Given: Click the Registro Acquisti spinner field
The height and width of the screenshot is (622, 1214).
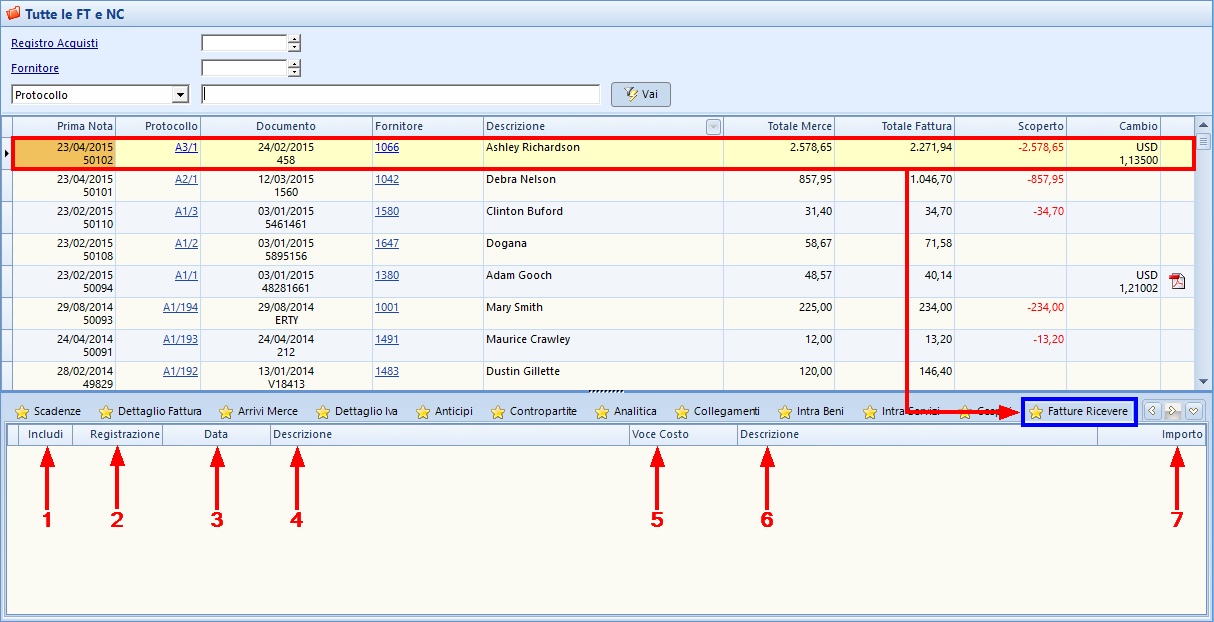Looking at the screenshot, I should click(x=244, y=43).
